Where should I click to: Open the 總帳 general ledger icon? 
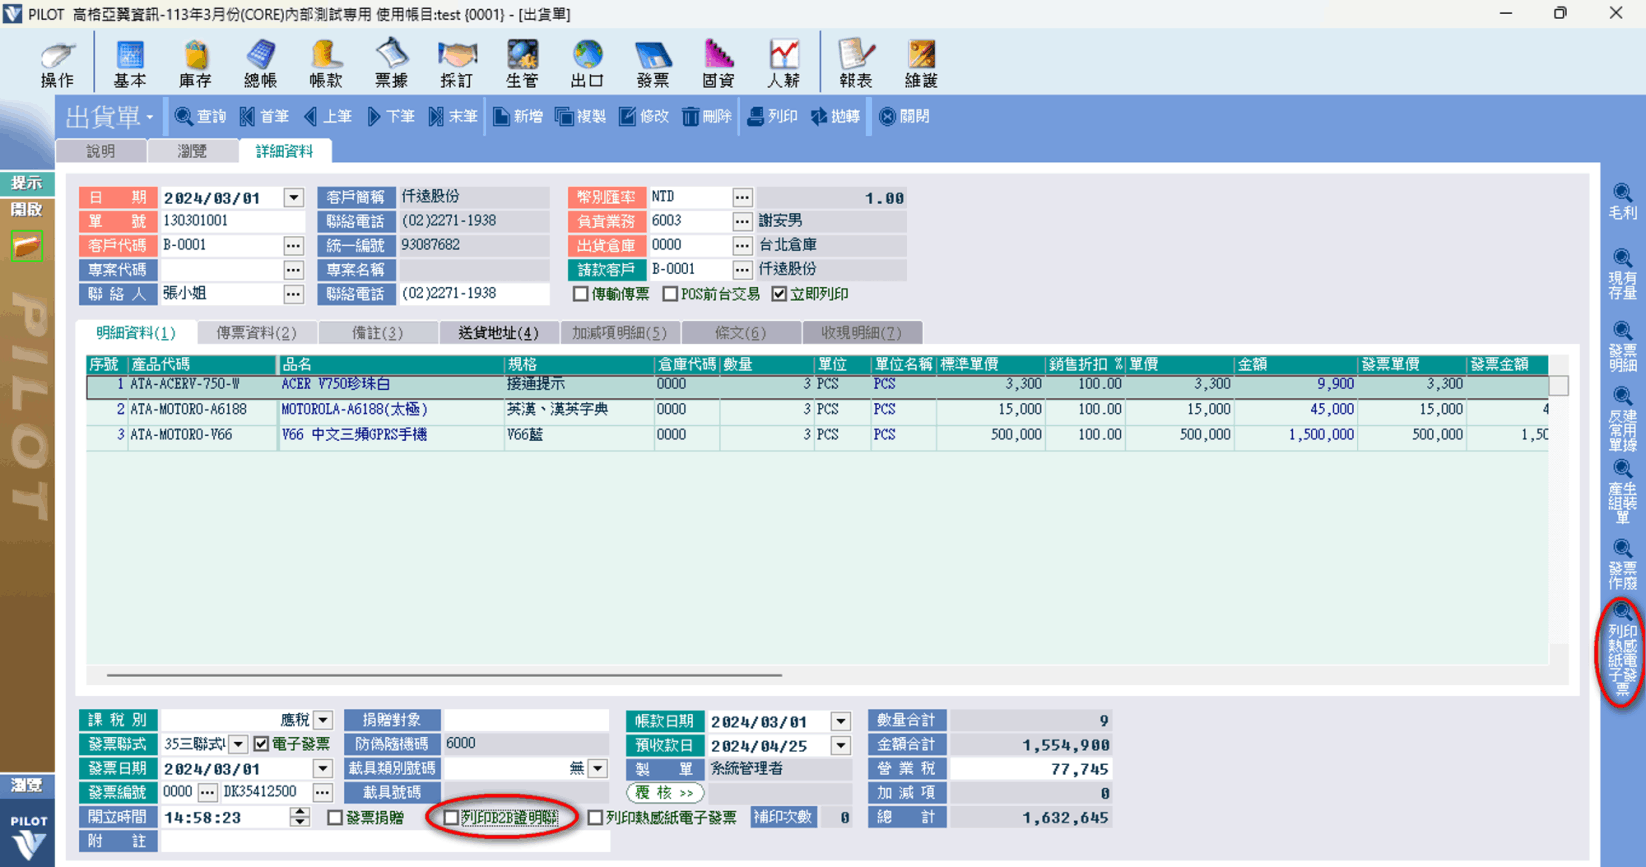(260, 63)
